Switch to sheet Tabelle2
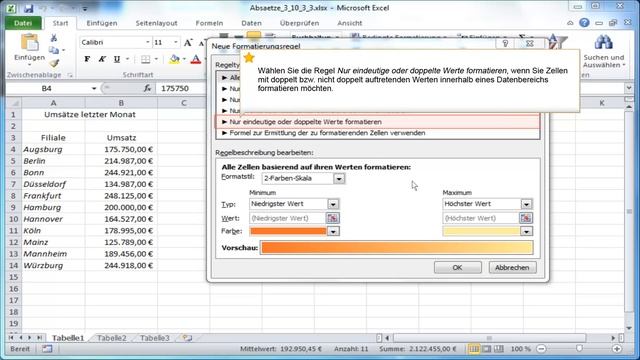Screen dimensions: 640x360 pyautogui.click(x=111, y=338)
